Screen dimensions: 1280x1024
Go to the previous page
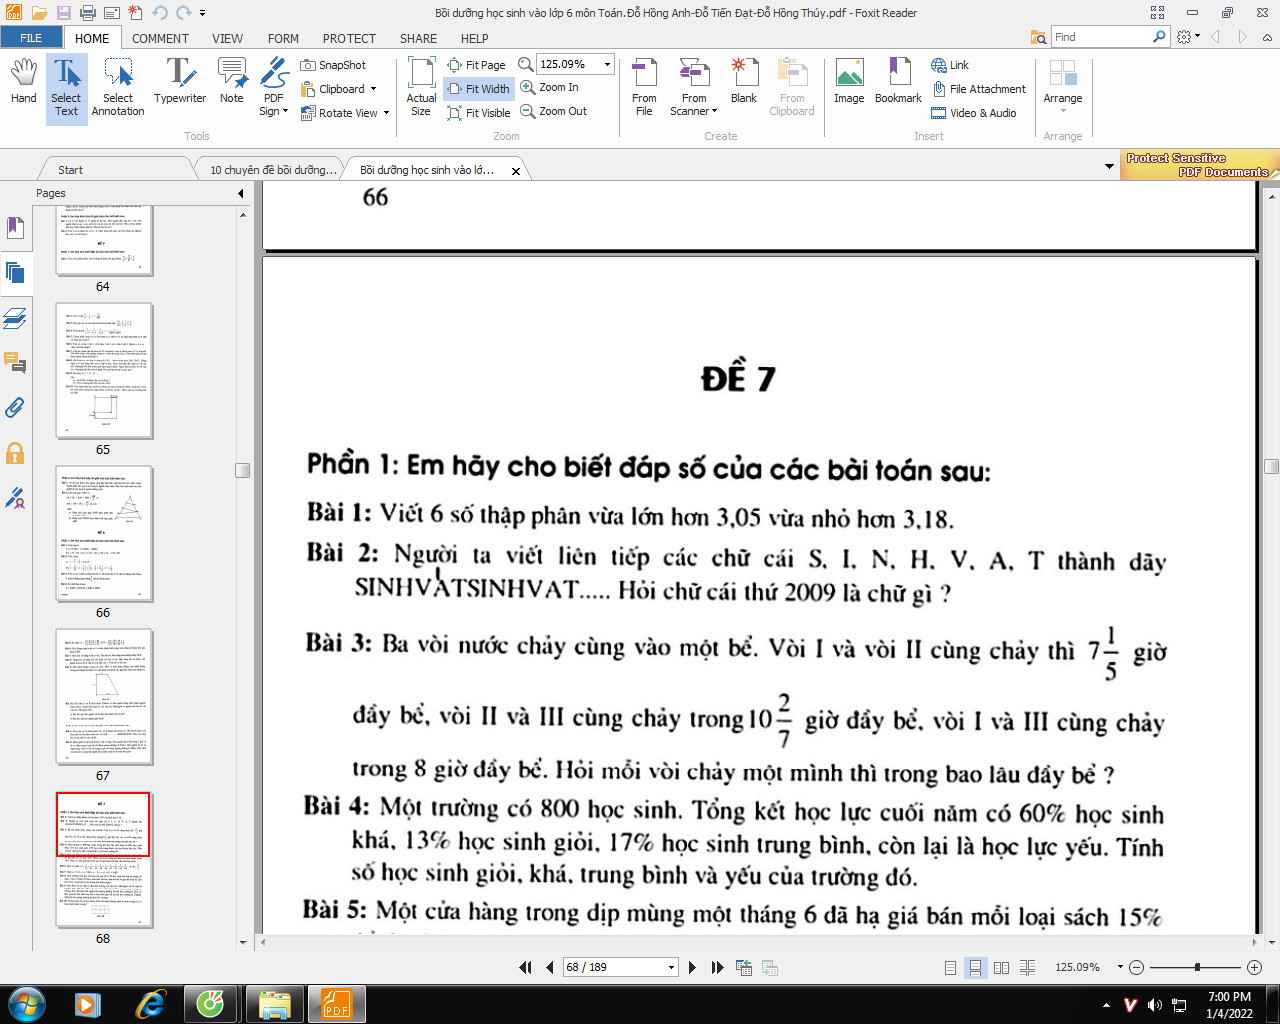(550, 967)
